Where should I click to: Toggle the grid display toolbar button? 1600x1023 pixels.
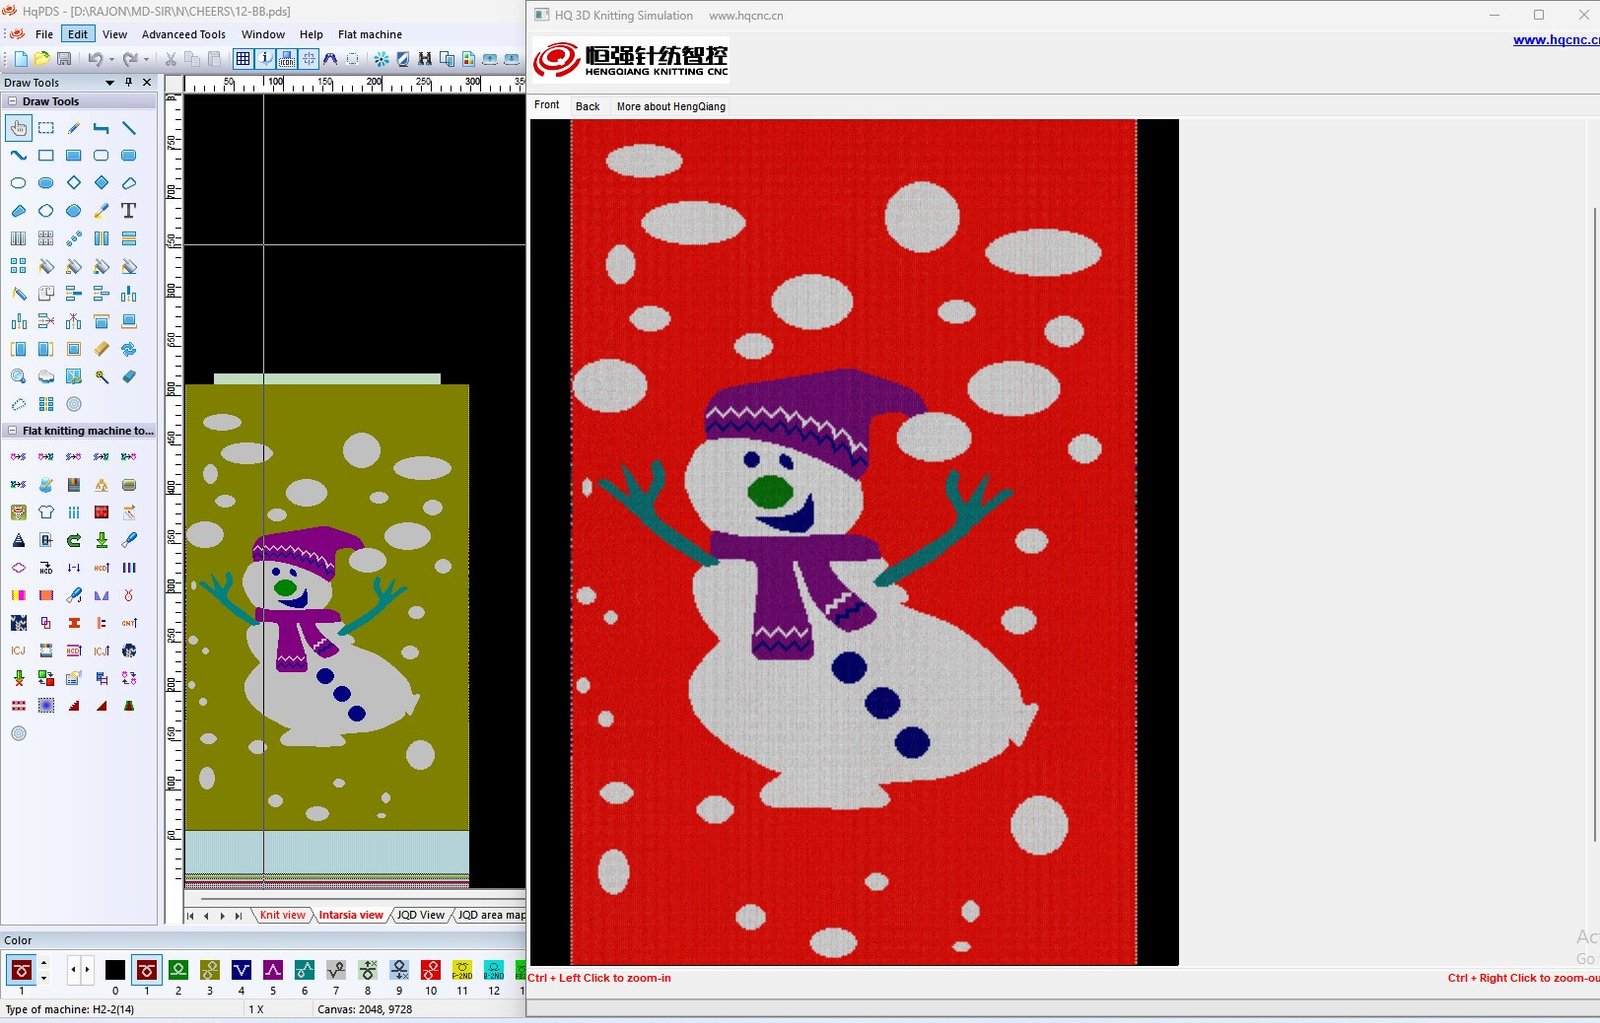pos(243,59)
